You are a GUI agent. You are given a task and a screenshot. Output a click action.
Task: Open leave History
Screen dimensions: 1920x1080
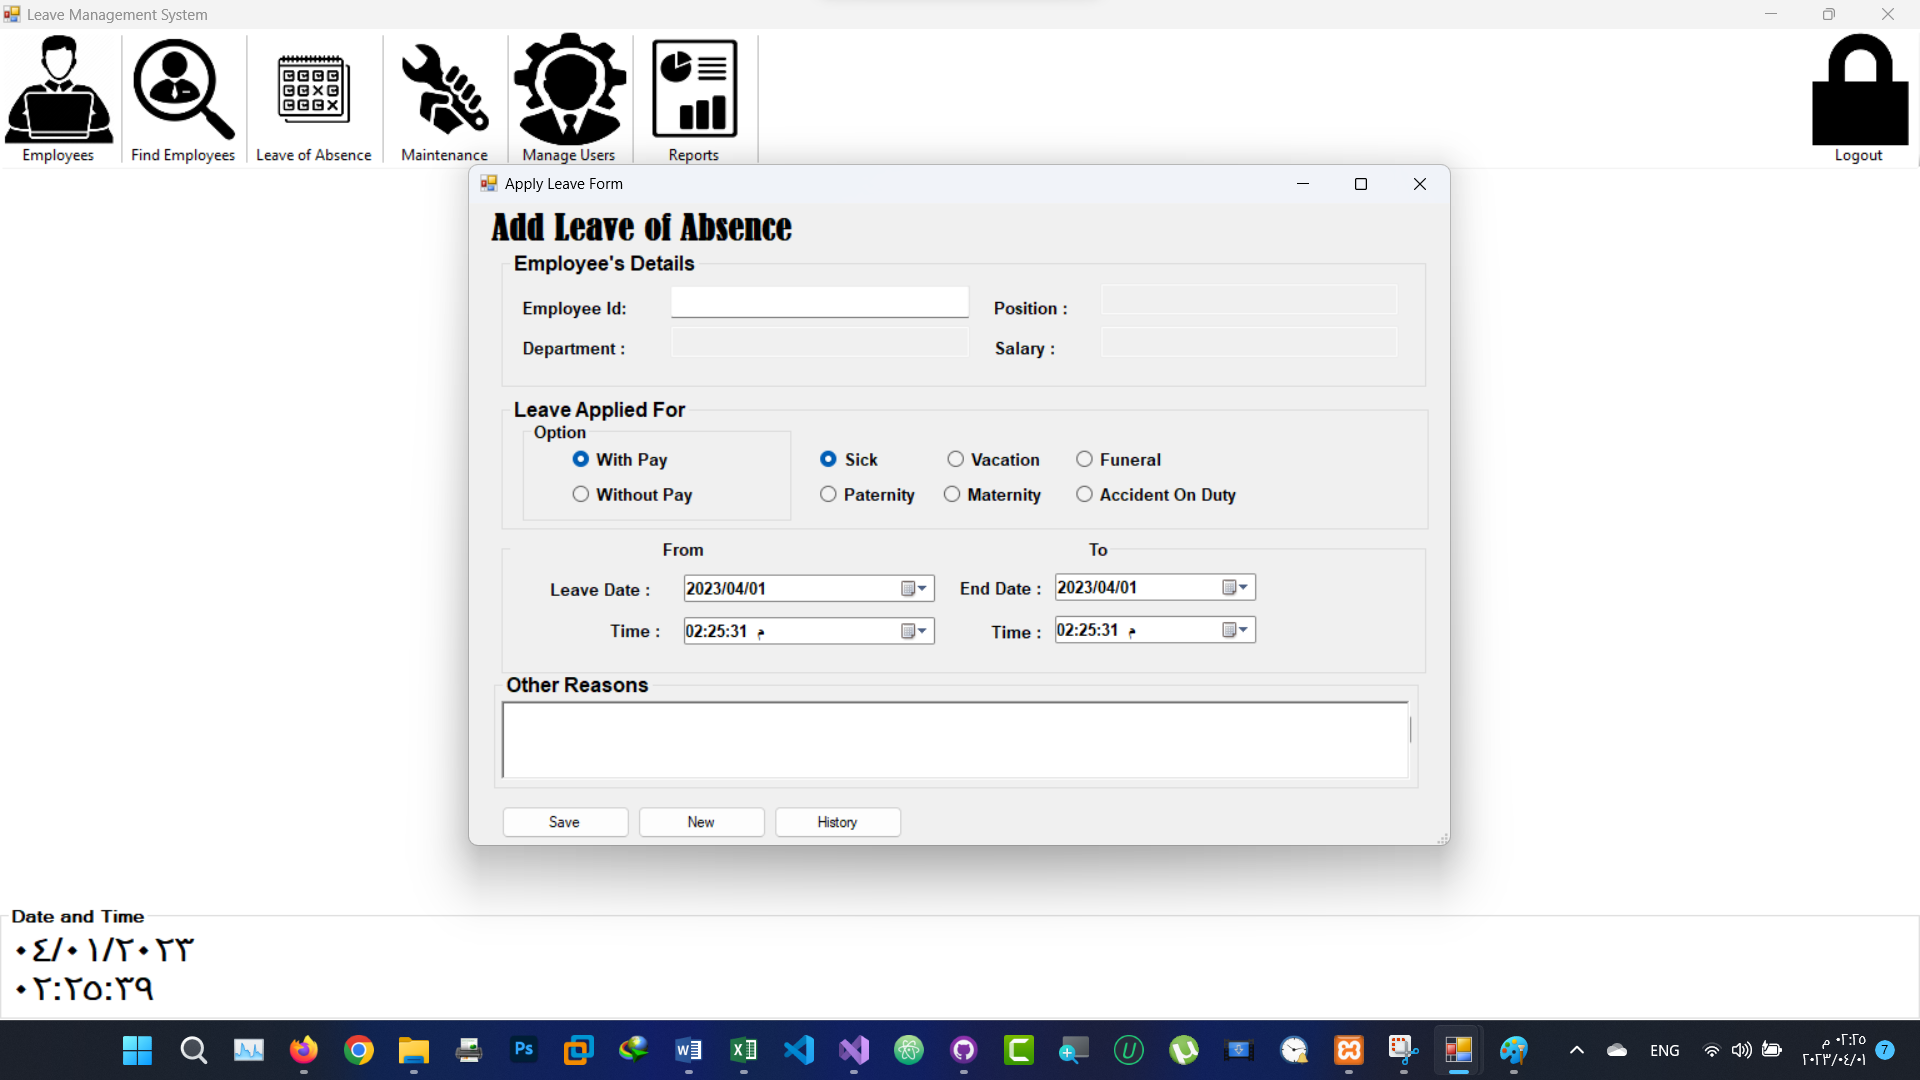pyautogui.click(x=838, y=822)
